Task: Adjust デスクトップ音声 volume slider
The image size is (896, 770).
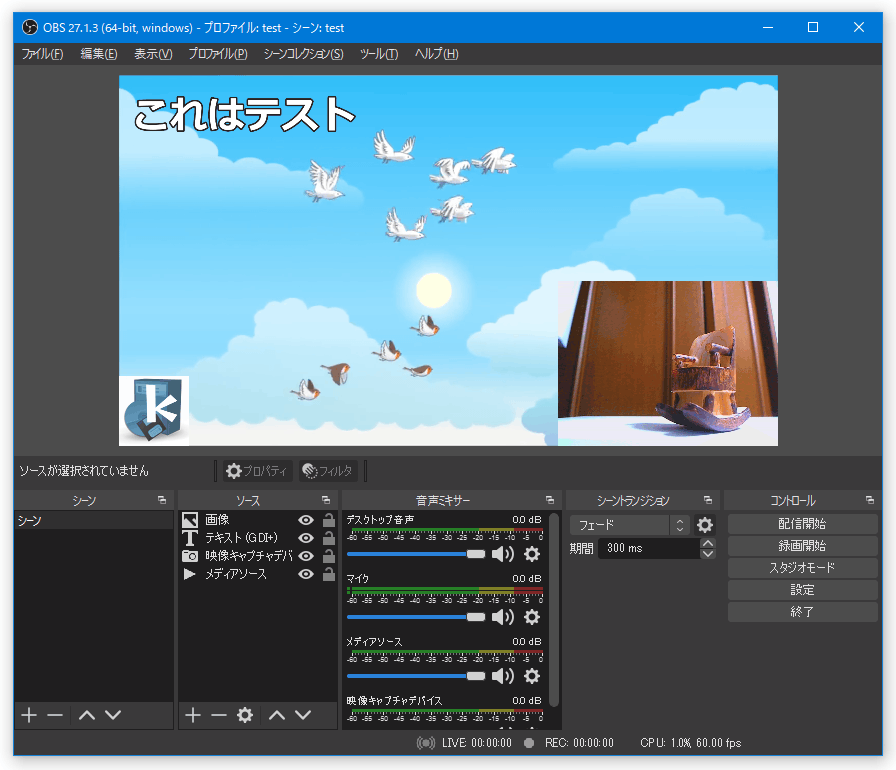Action: (x=416, y=554)
